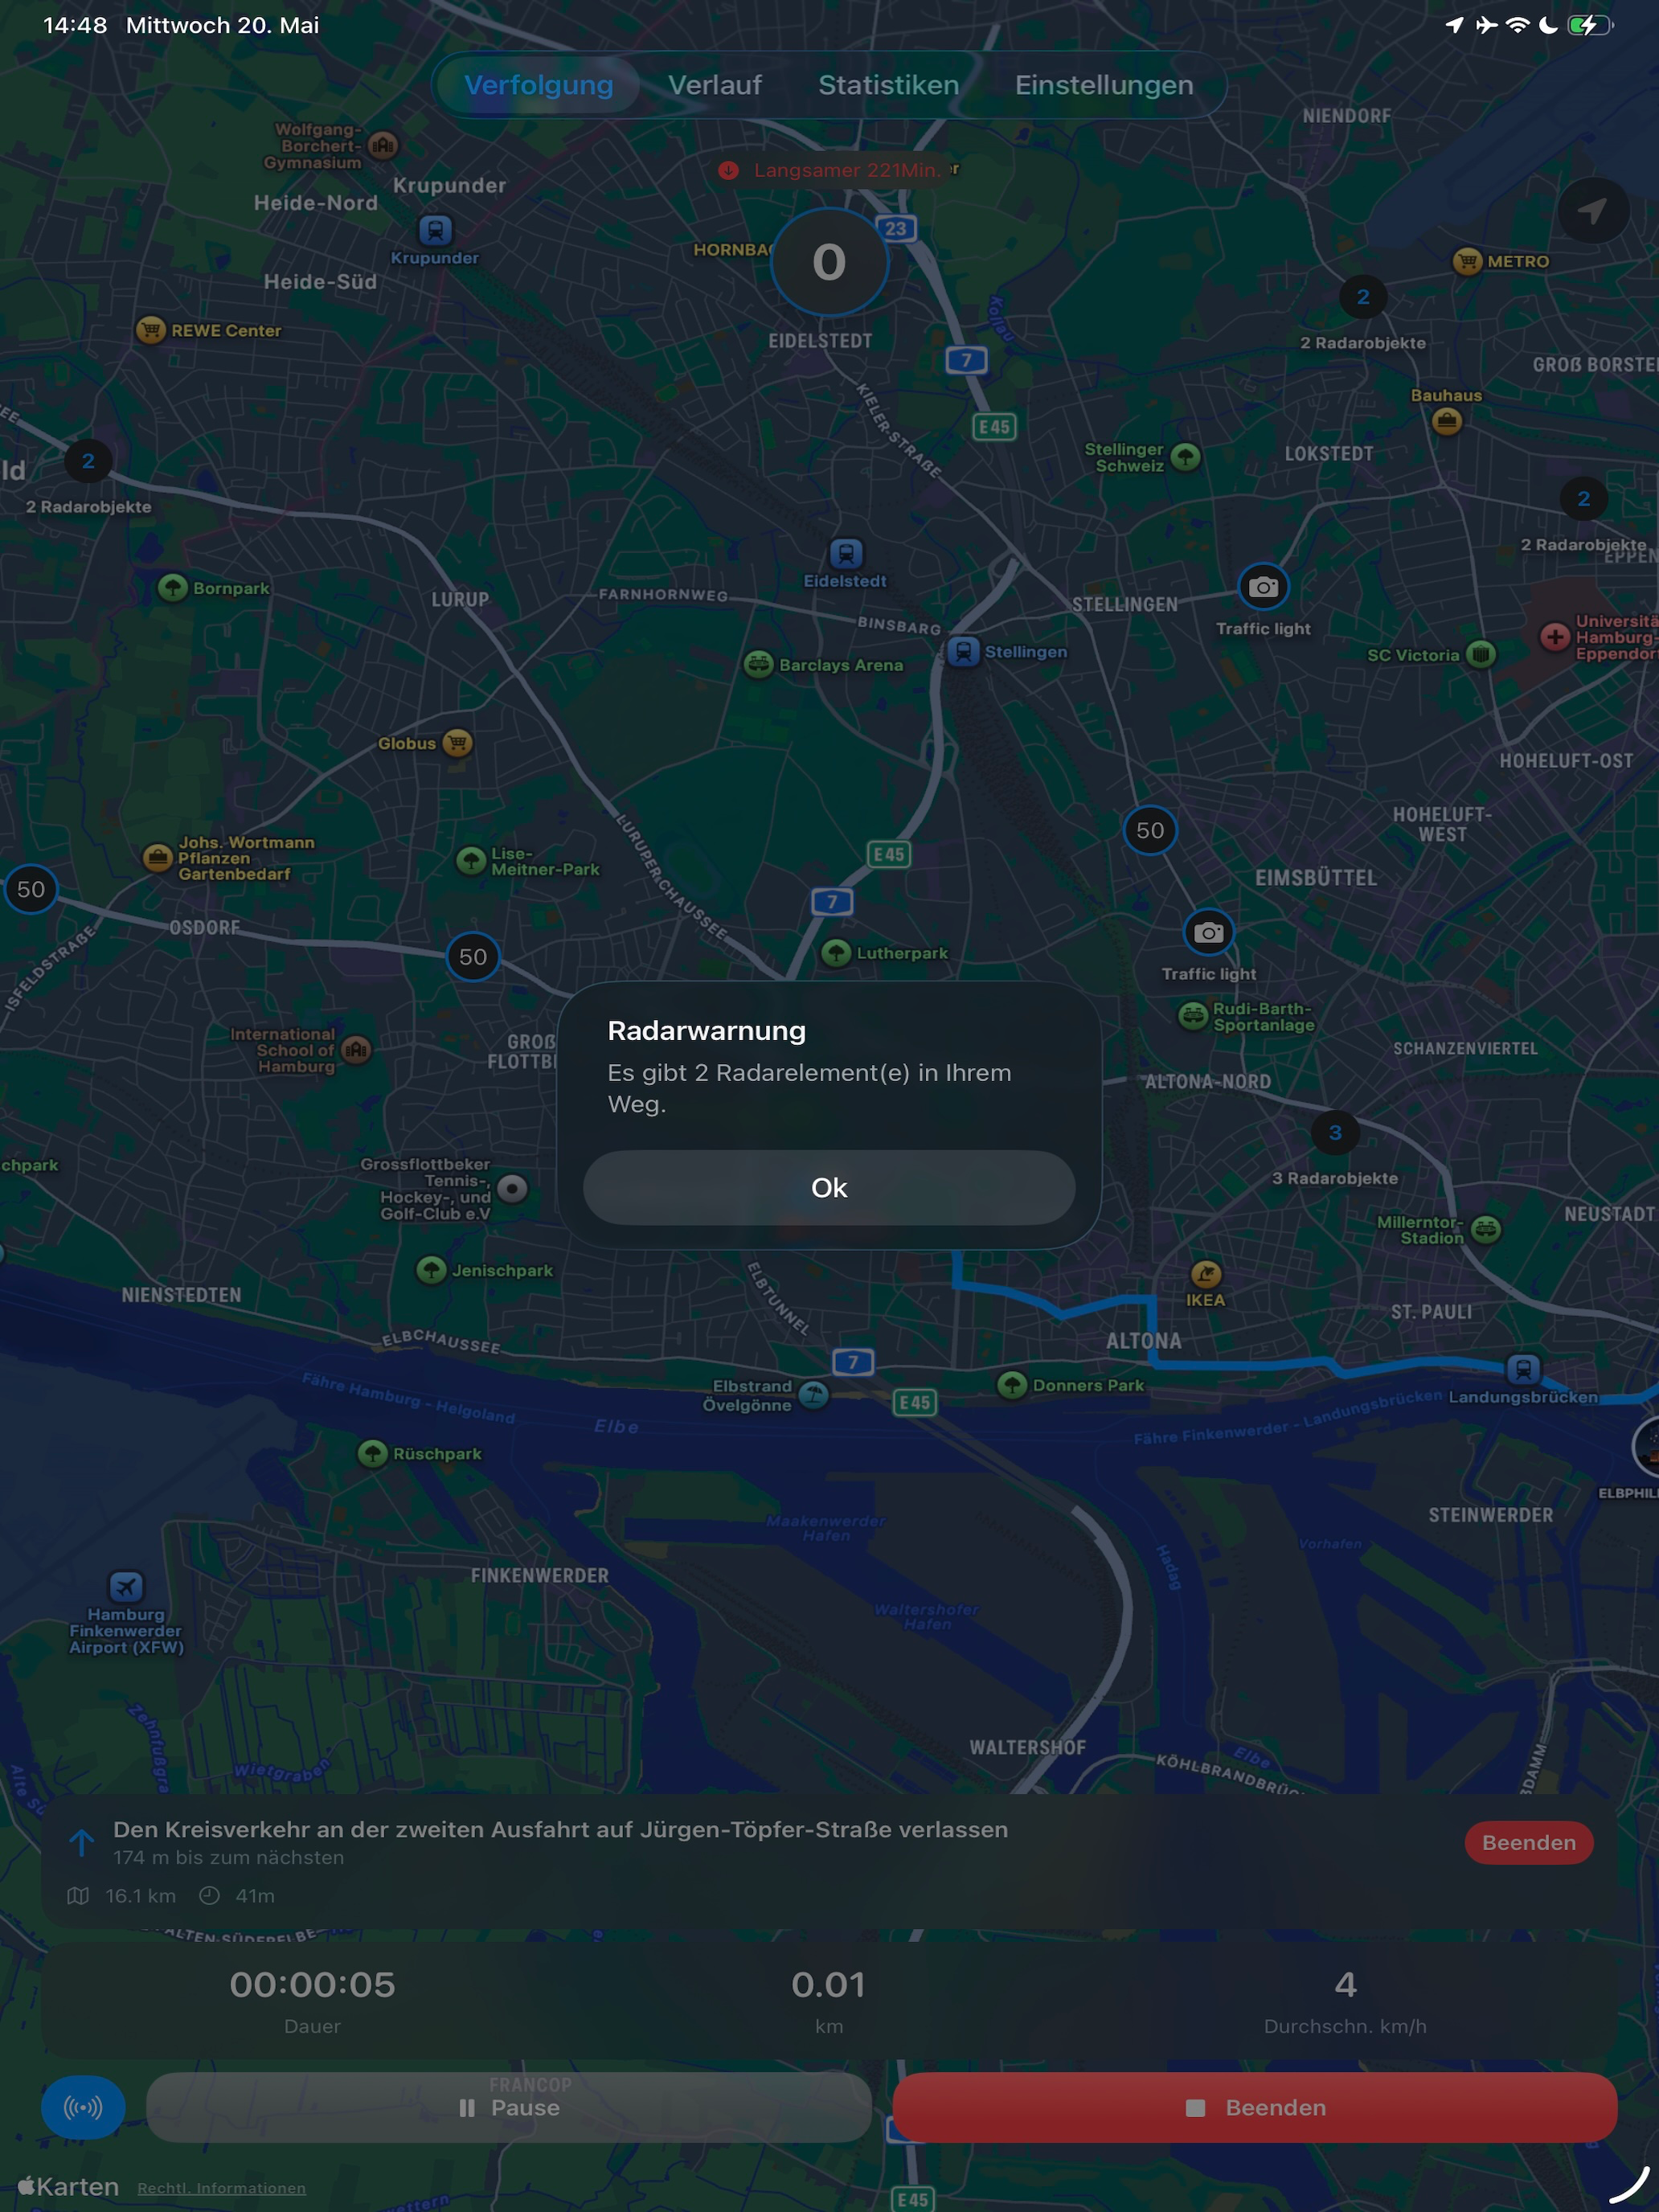The image size is (1659, 2212).
Task: Go to the Einstellungen tab
Action: (1104, 85)
